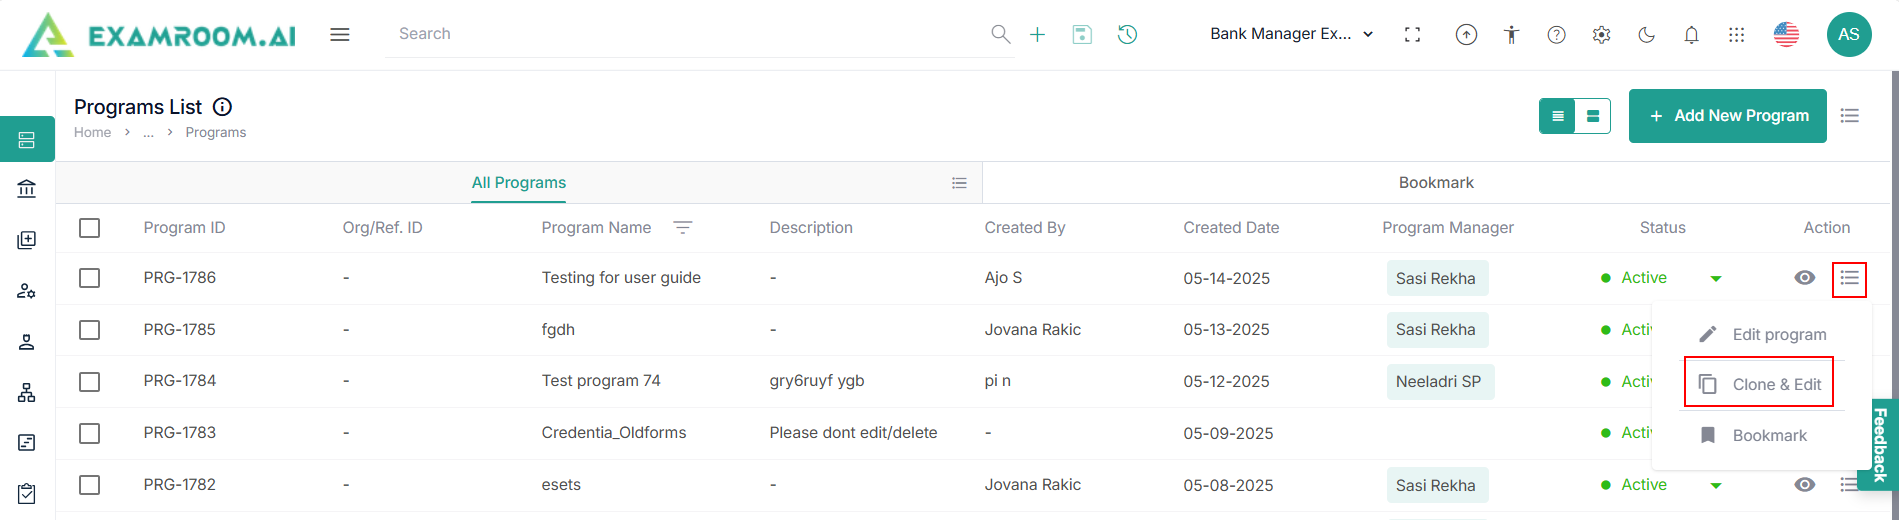Click the accessibility figure icon

pyautogui.click(x=1511, y=35)
